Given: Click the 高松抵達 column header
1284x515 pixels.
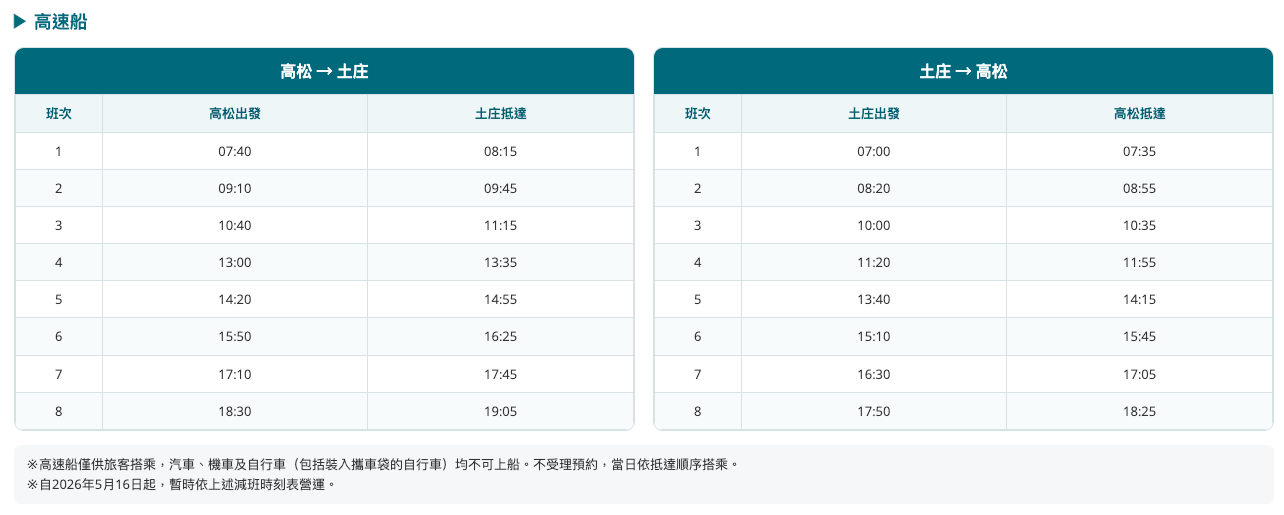Looking at the screenshot, I should [x=1139, y=114].
